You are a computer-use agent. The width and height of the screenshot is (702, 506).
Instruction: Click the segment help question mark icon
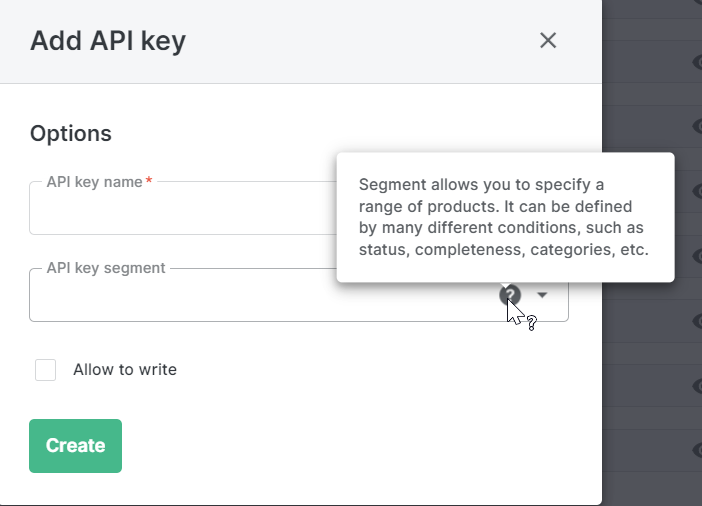[510, 295]
